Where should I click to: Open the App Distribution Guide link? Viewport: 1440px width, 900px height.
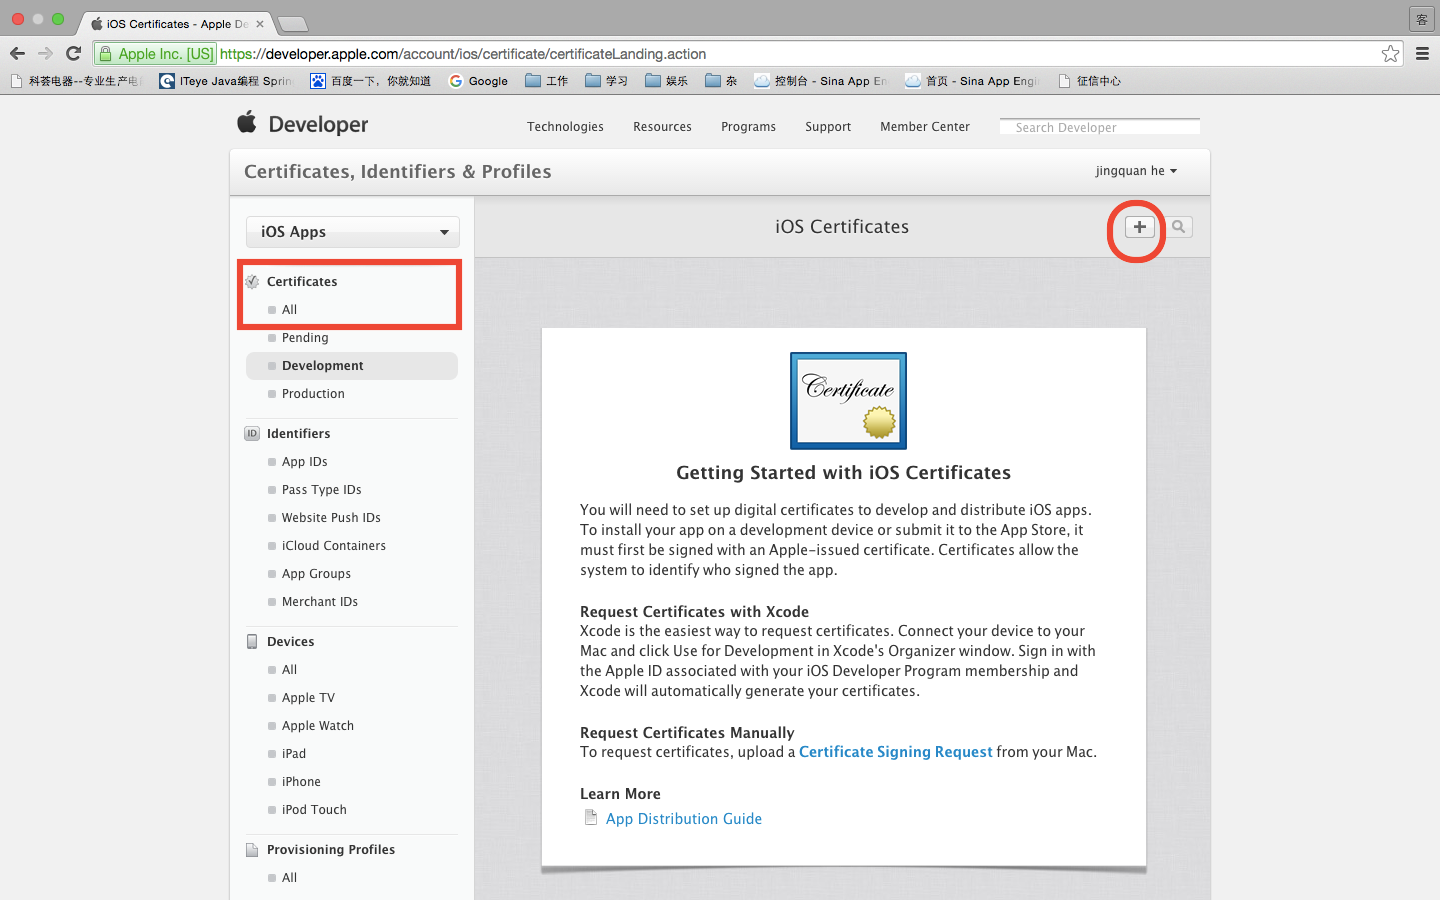pos(684,819)
